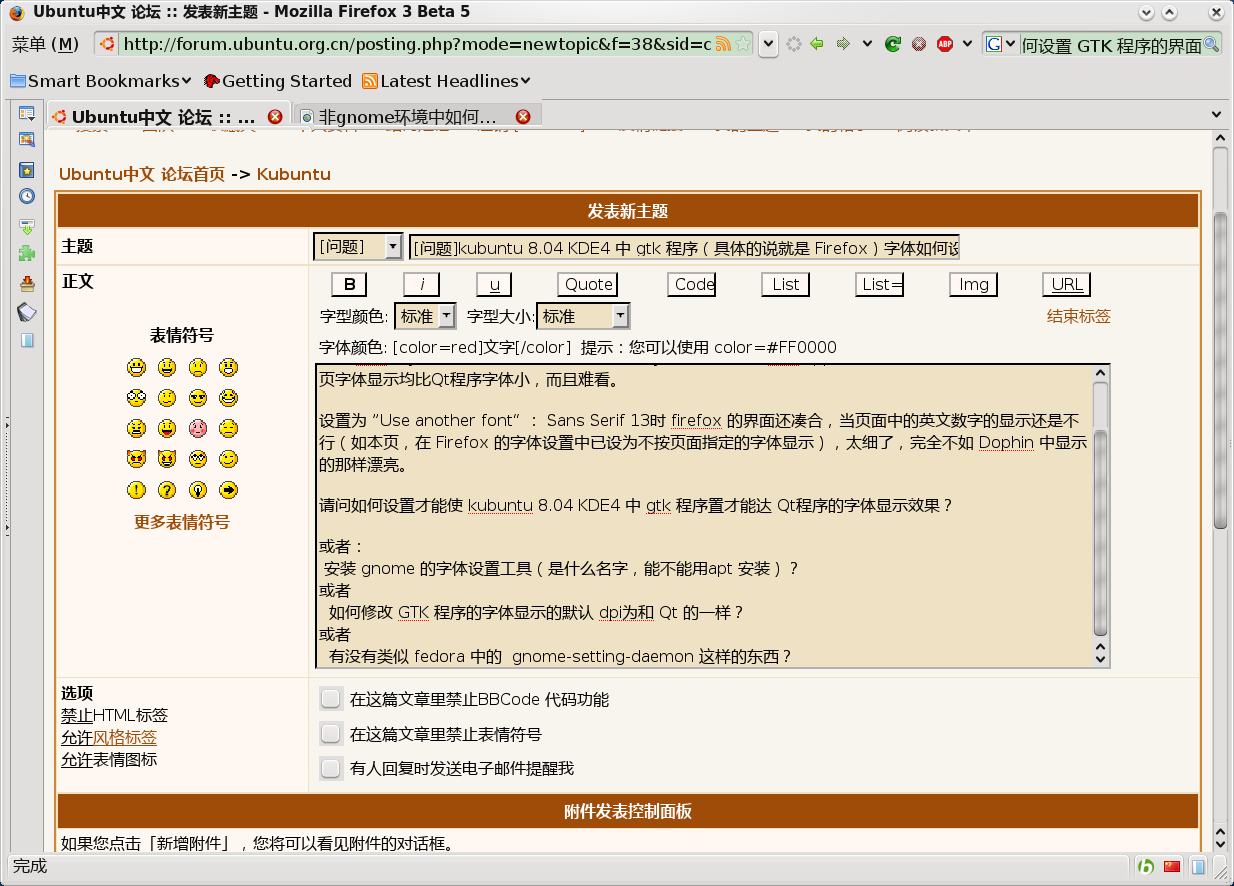Screen dimensions: 1234x886
Task: Click the page-with-wand icon in the left strip
Action: point(27,140)
